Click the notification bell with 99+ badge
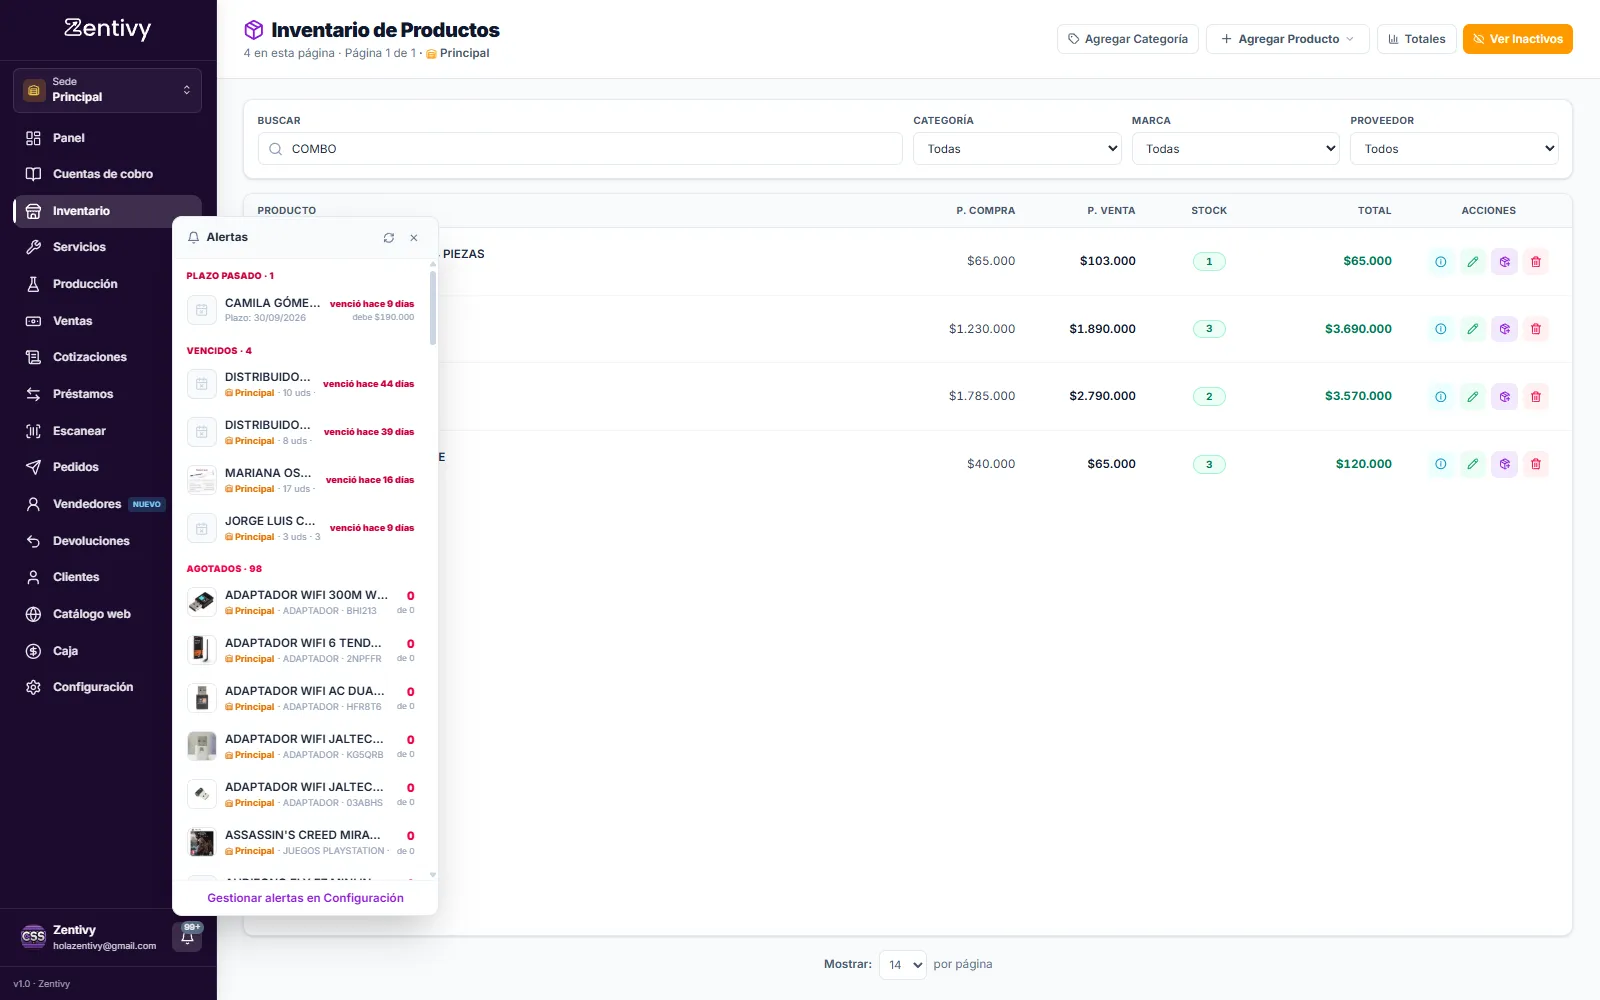 (188, 937)
